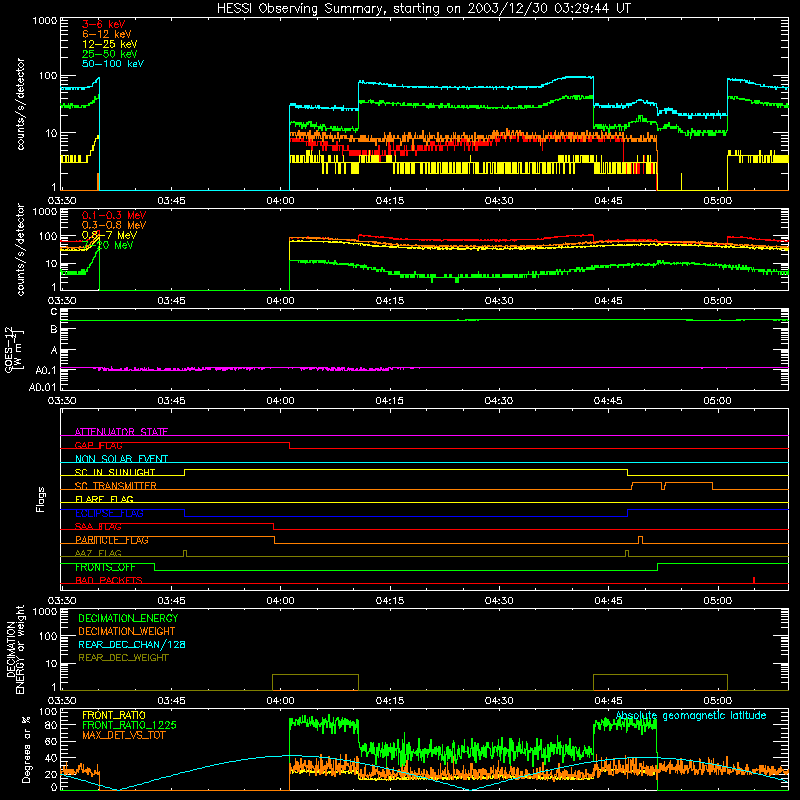Select the 6-12 keV legend label

coord(107,34)
